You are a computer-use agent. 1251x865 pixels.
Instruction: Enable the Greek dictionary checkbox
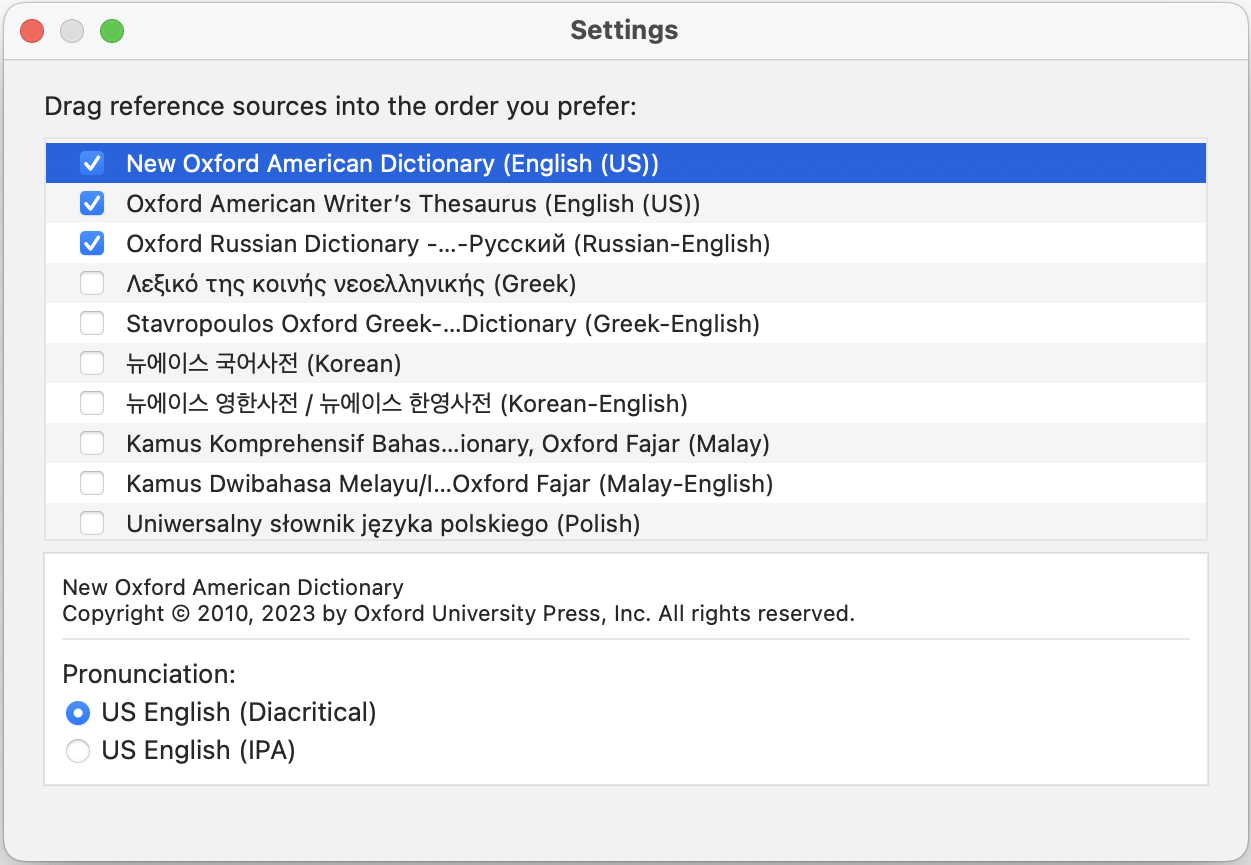tap(92, 283)
